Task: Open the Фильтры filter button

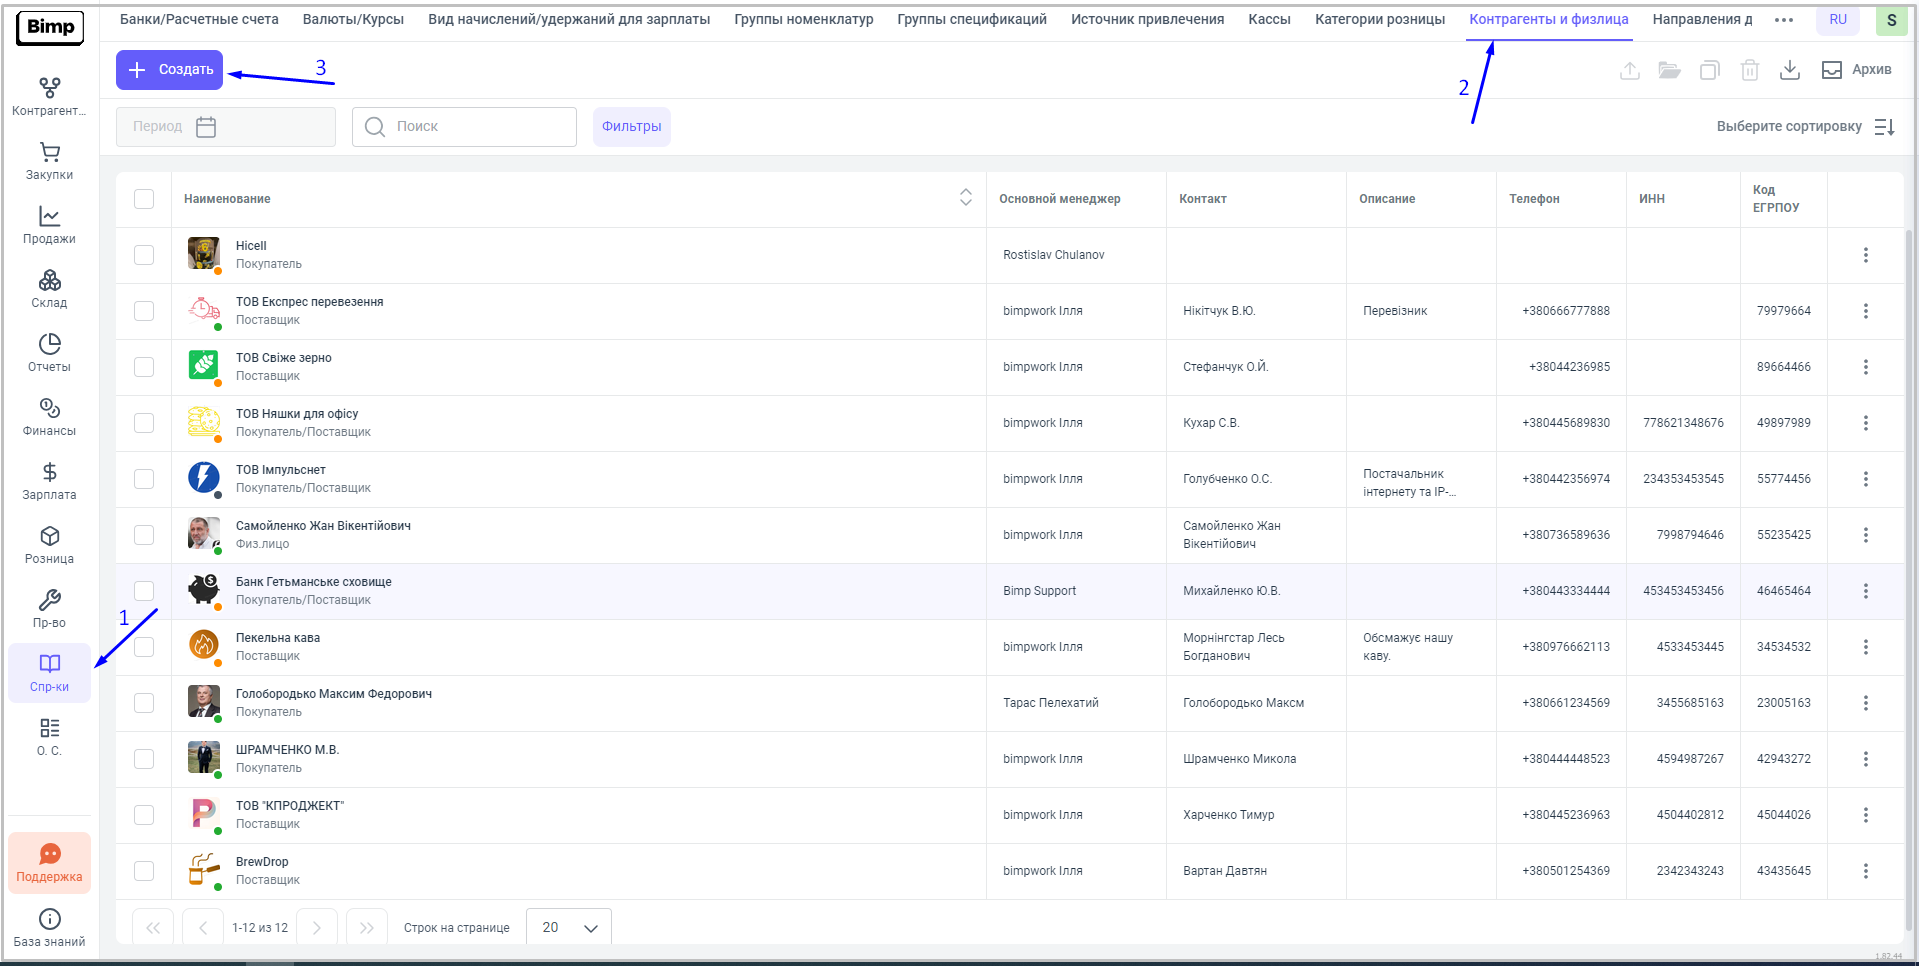Action: pyautogui.click(x=631, y=127)
